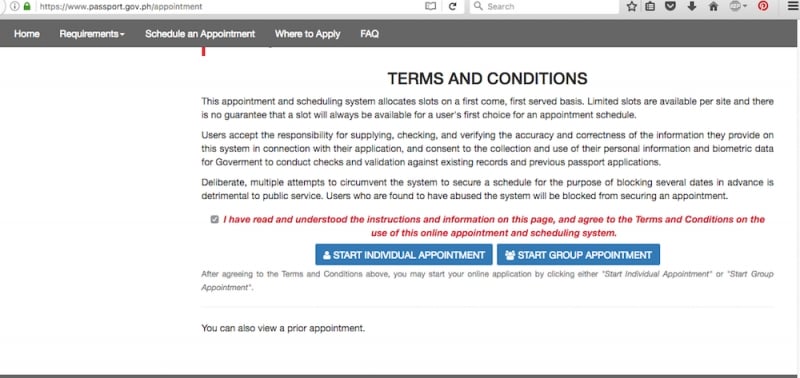The height and width of the screenshot is (378, 800).
Task: Click 'You can also view a prior appointment'
Action: 283,328
